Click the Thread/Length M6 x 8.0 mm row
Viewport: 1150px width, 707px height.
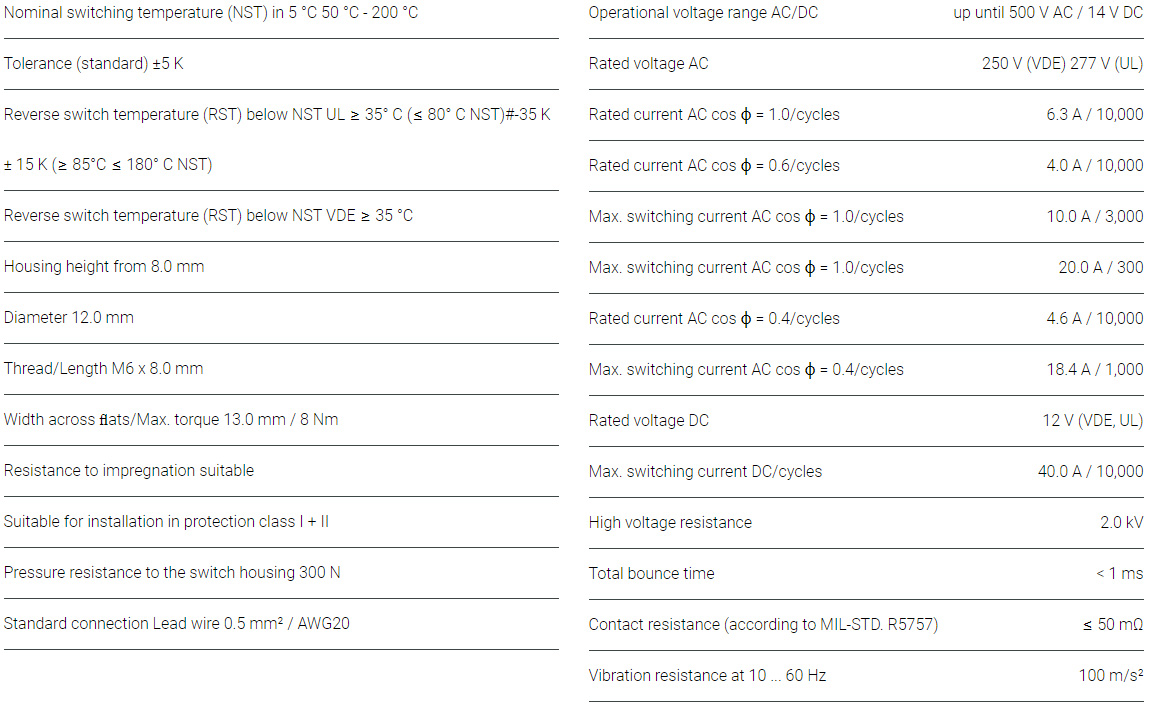(104, 369)
